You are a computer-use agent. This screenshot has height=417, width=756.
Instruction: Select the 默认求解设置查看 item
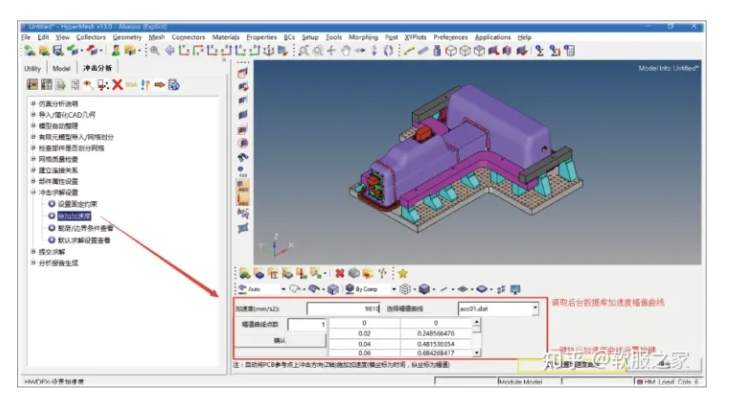click(x=84, y=240)
